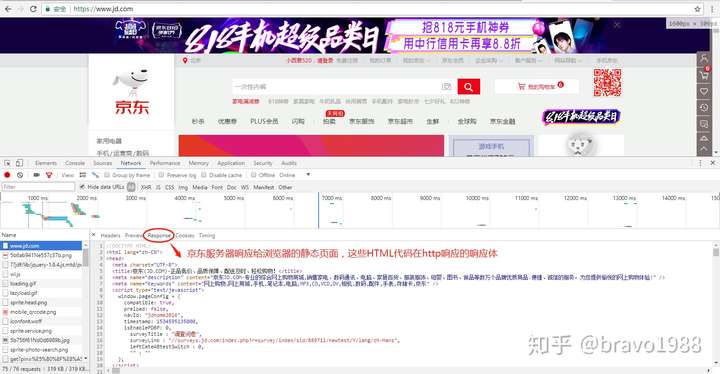Toggle the capture screenshots camera icon
The image size is (720, 374).
(x=36, y=175)
